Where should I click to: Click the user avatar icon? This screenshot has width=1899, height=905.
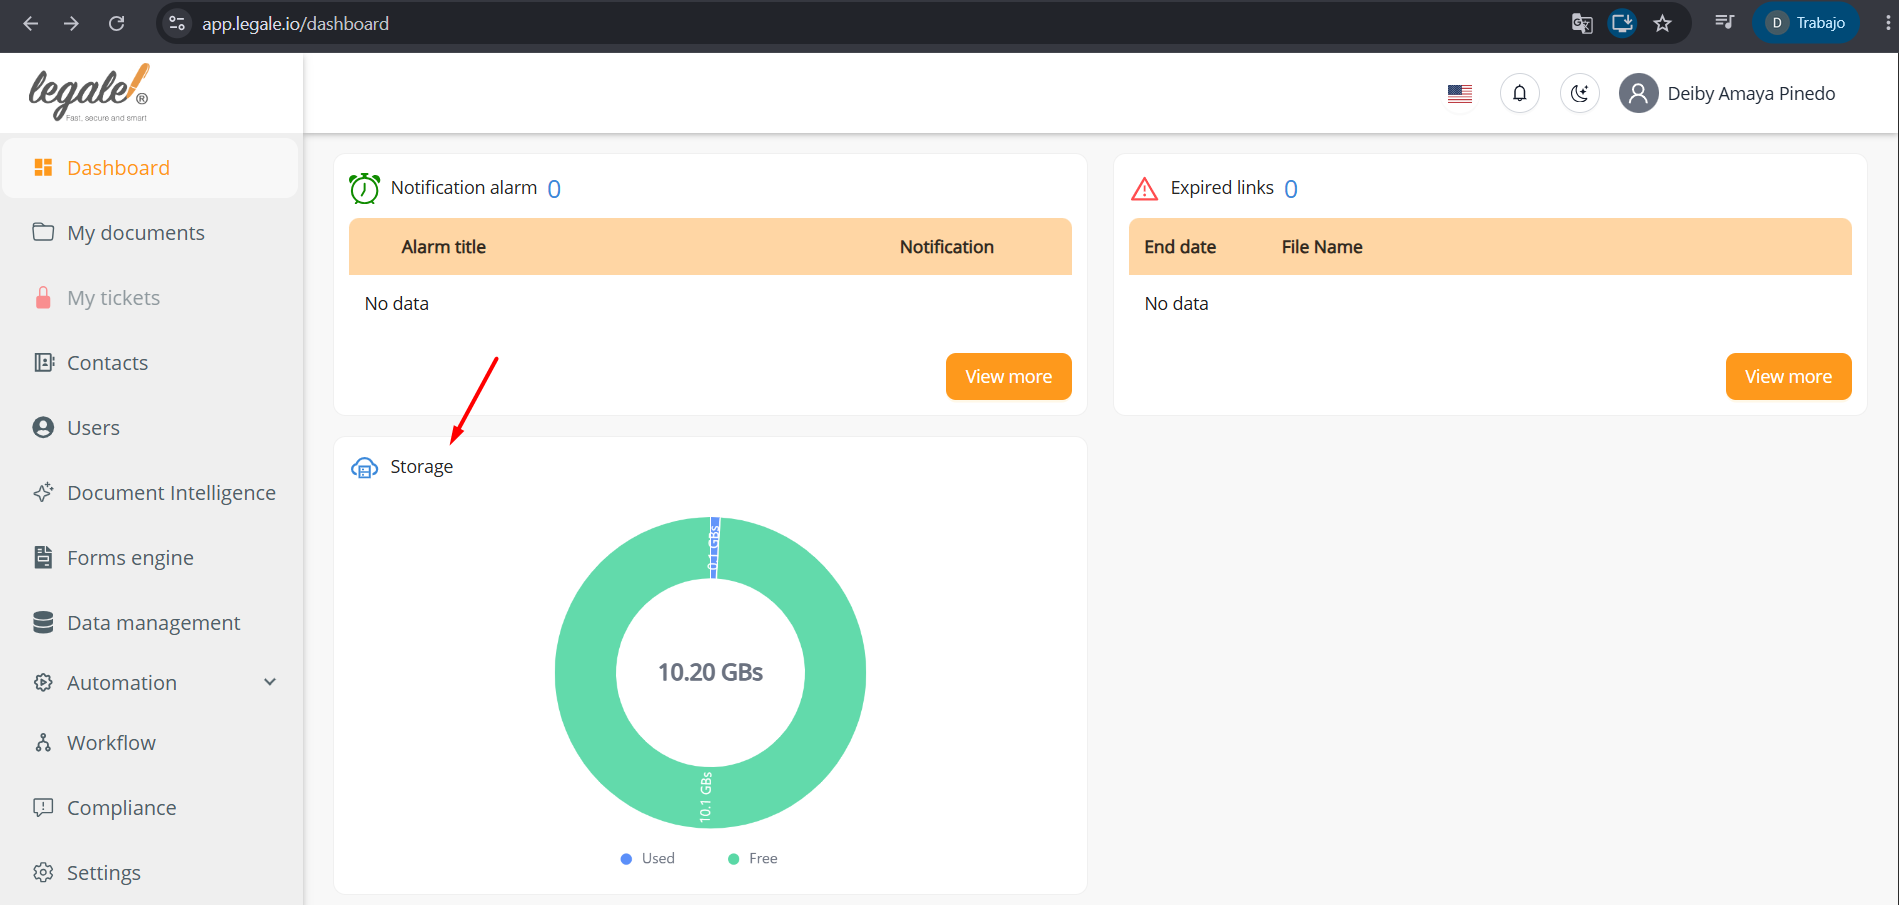(x=1638, y=93)
